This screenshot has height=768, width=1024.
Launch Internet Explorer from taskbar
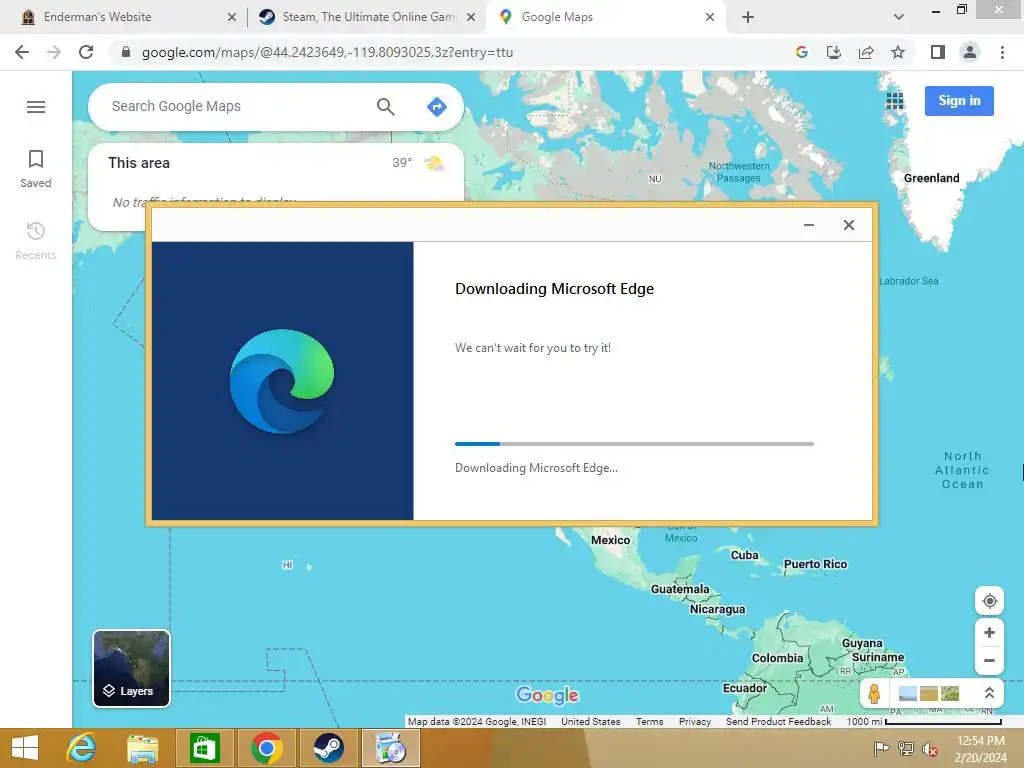[81, 748]
